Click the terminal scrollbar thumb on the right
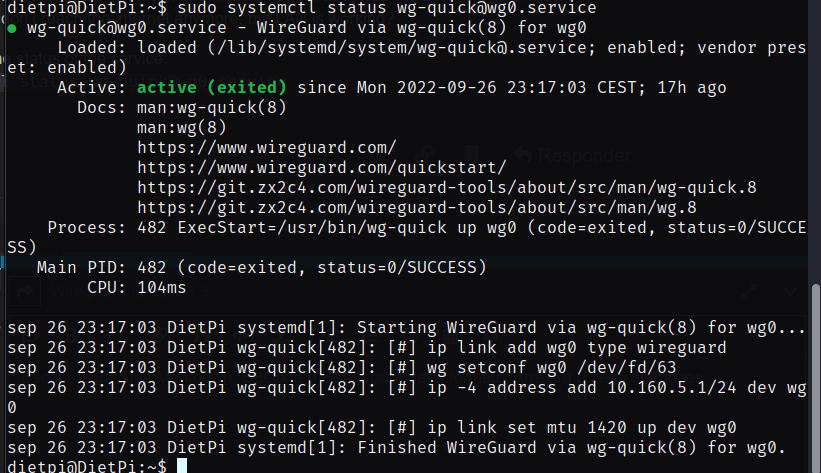Image resolution: width=821 pixels, height=473 pixels. [x=816, y=377]
